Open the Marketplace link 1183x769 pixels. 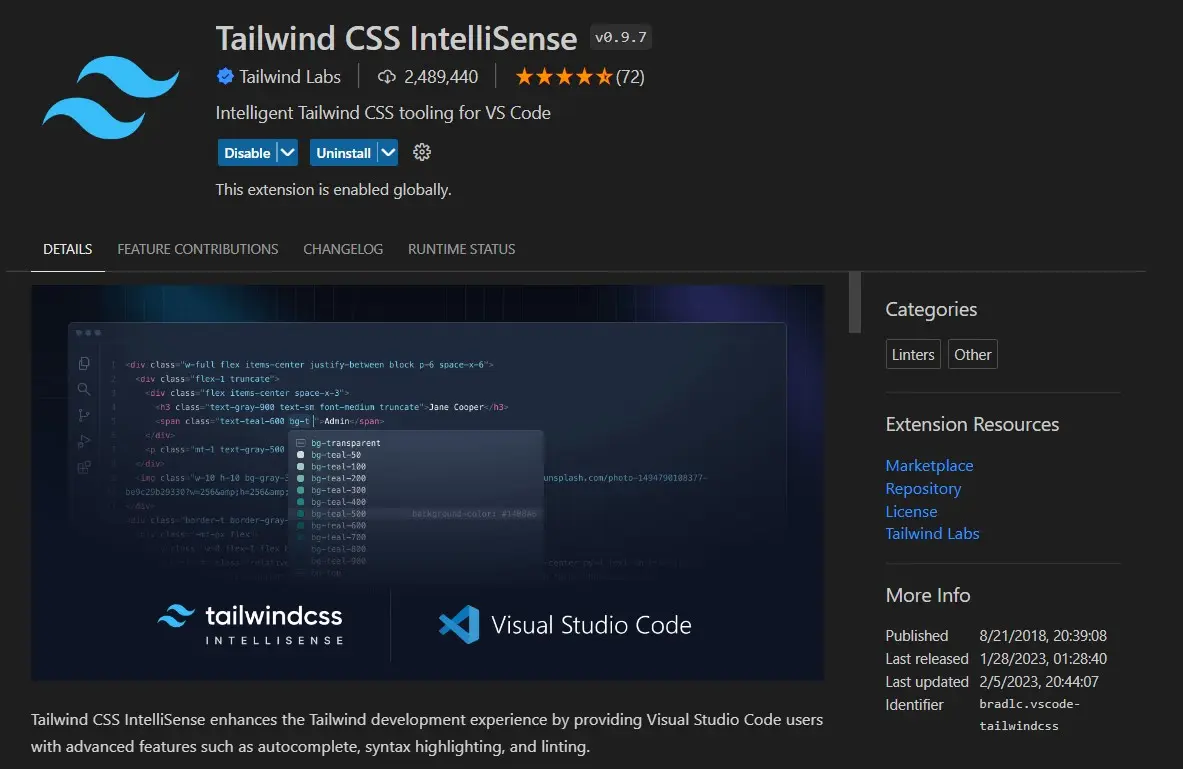click(929, 465)
